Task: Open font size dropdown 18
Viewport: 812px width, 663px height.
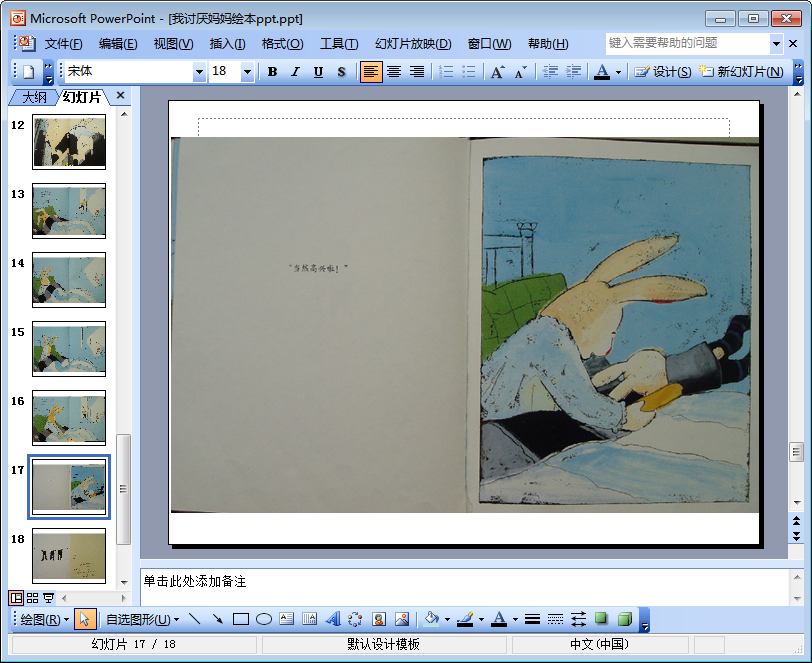Action: pyautogui.click(x=248, y=72)
